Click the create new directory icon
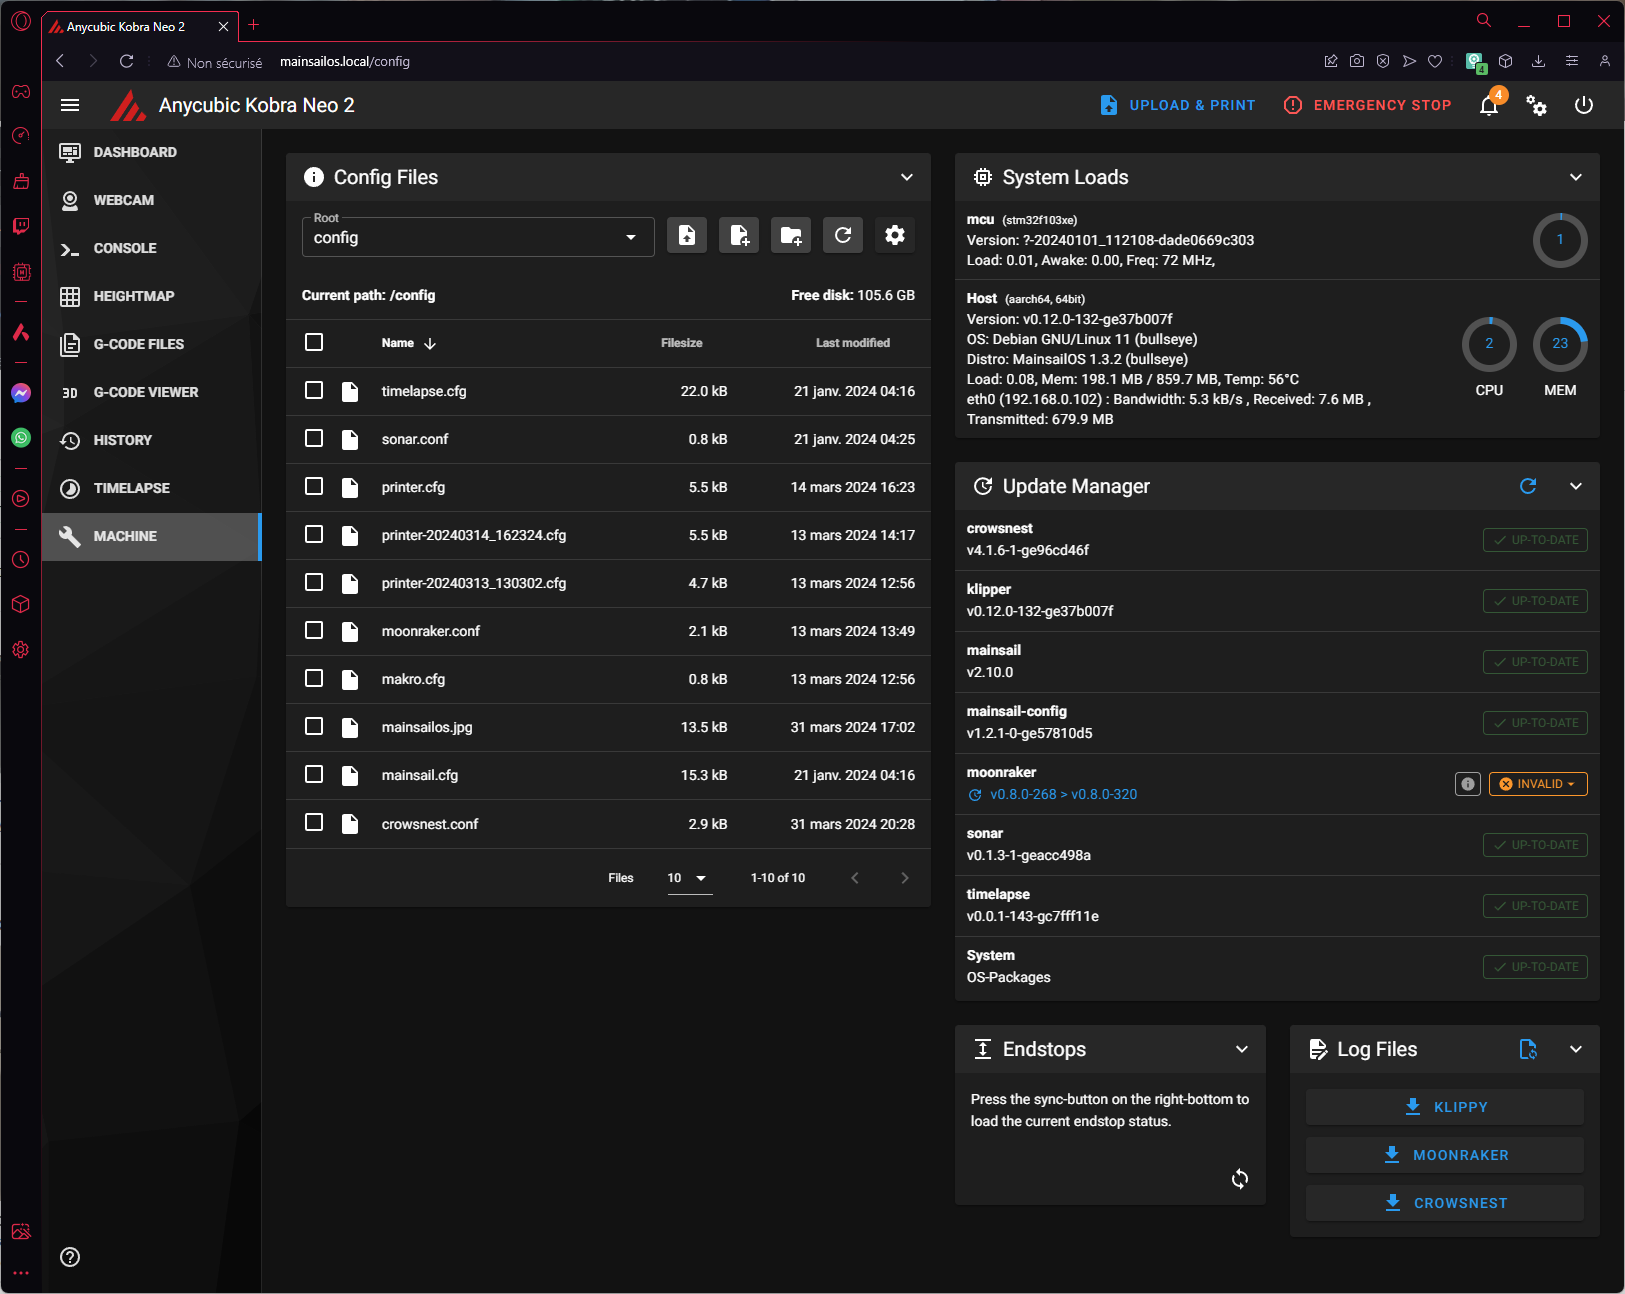 pos(791,235)
